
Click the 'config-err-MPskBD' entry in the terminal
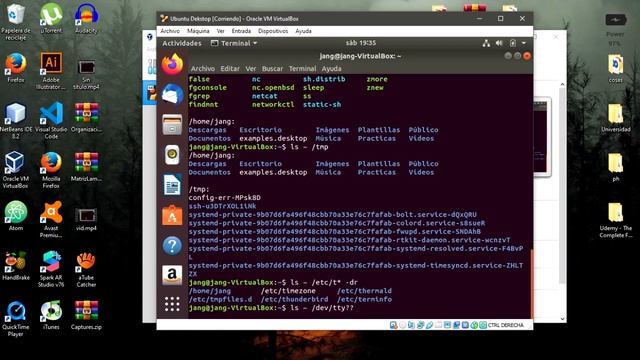click(x=224, y=198)
